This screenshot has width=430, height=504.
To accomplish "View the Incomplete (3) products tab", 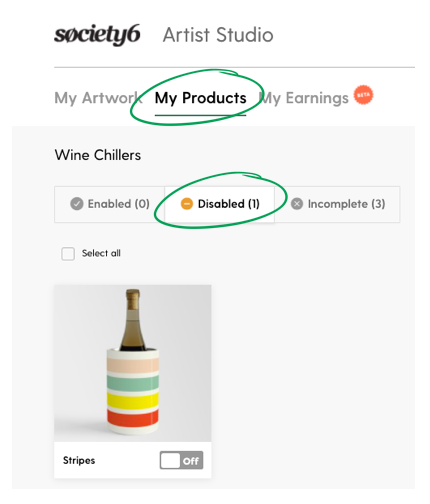I will point(337,204).
